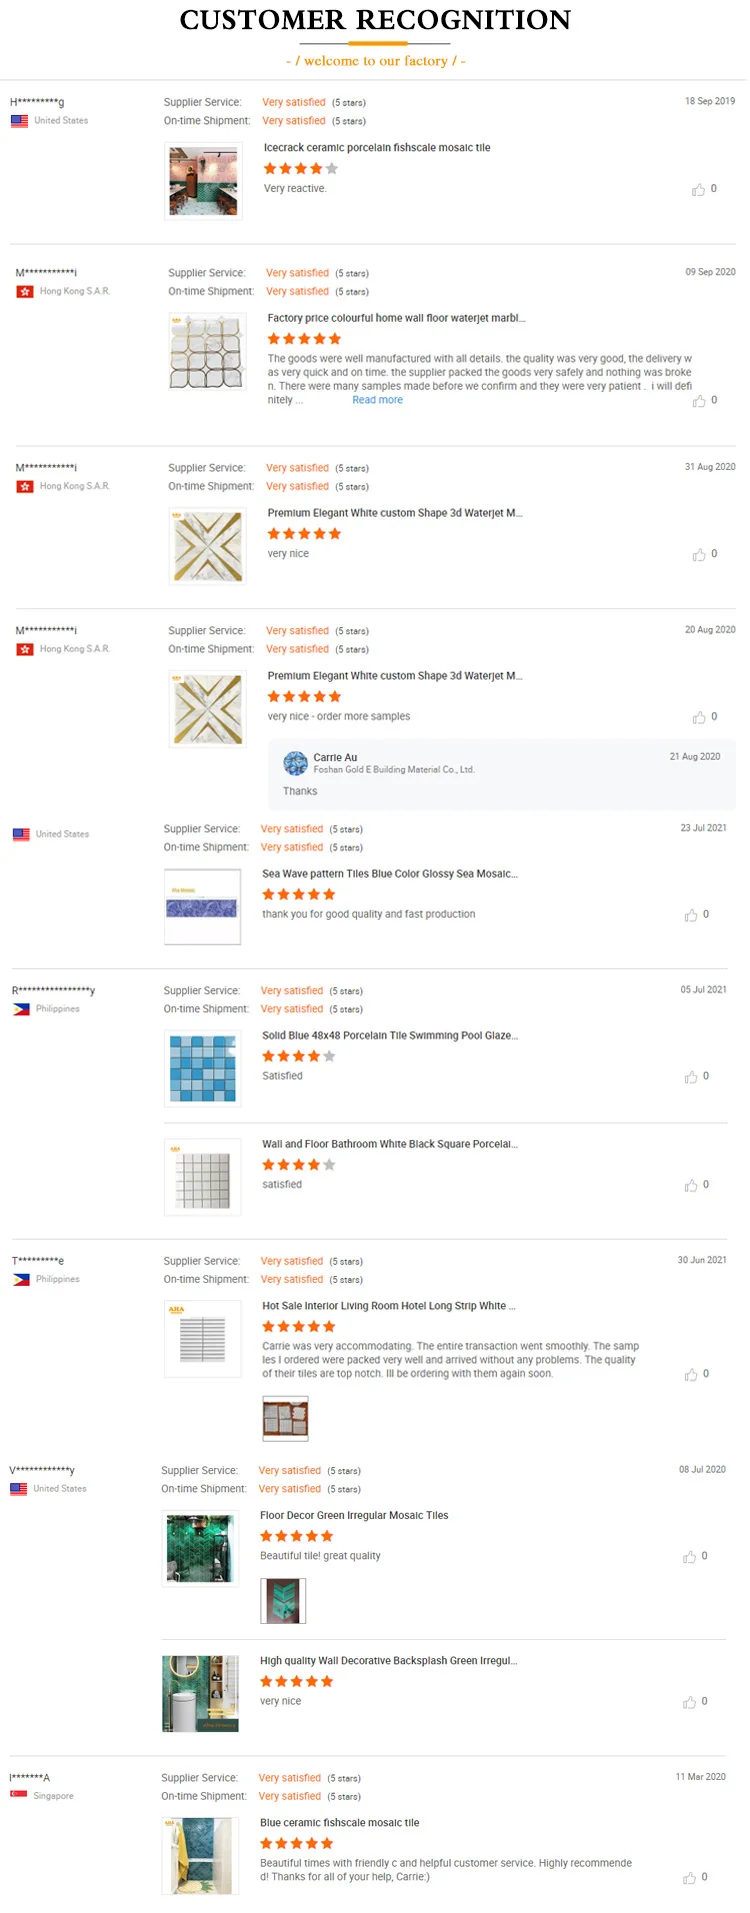Screen dimensions: 750x1913
Task: Like the Solid Blue 48x48 tile review
Action: pos(691,1077)
